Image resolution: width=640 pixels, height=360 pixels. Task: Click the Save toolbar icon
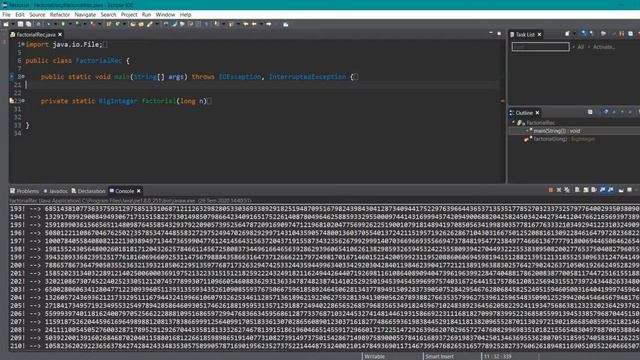point(20,24)
